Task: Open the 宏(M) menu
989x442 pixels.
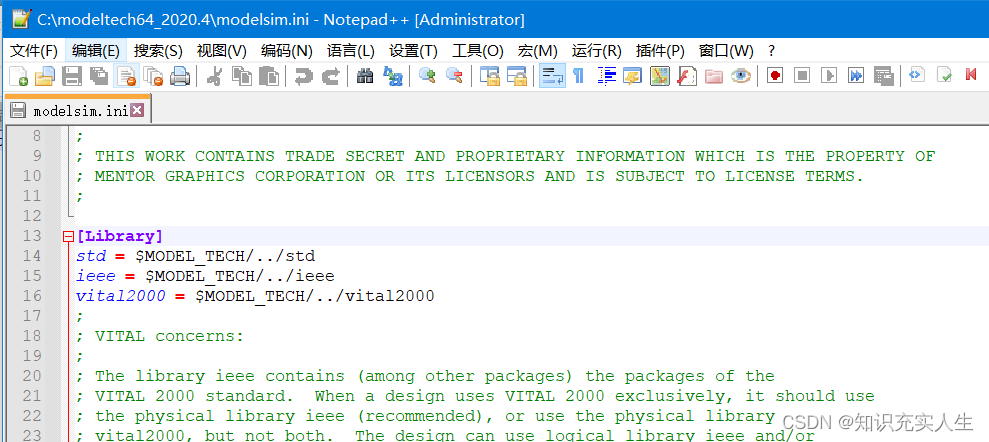Action: pos(537,50)
